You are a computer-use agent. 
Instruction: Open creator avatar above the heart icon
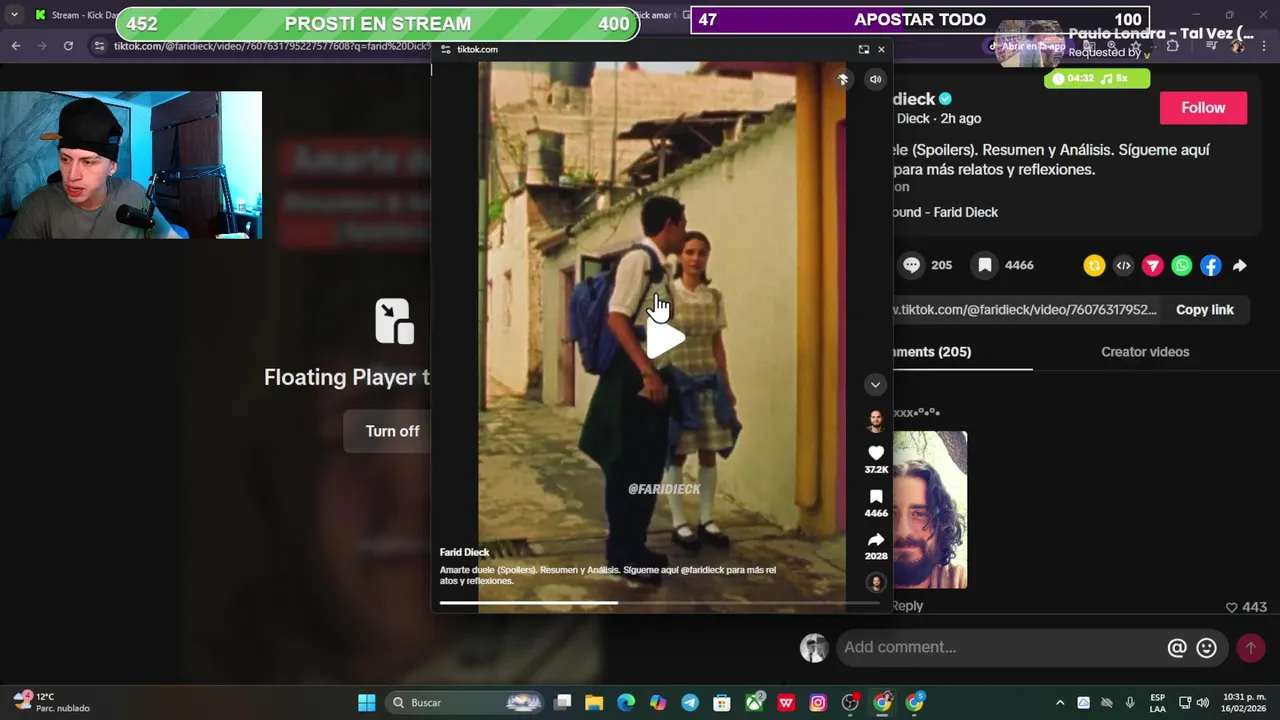(876, 420)
